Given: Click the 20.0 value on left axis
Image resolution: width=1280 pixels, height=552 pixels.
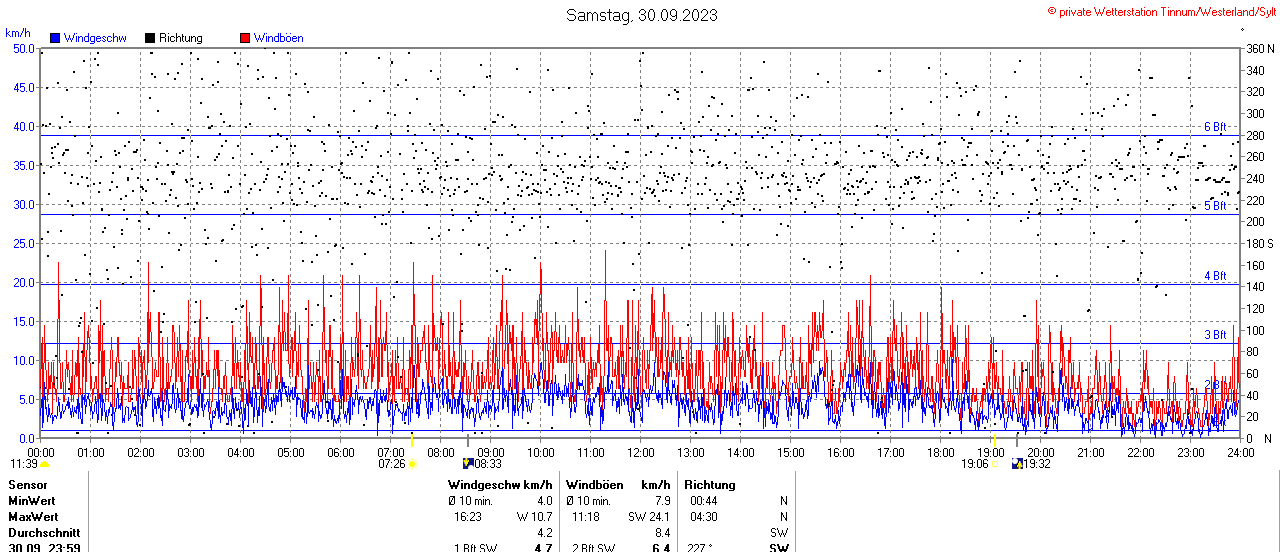Looking at the screenshot, I should [24, 282].
